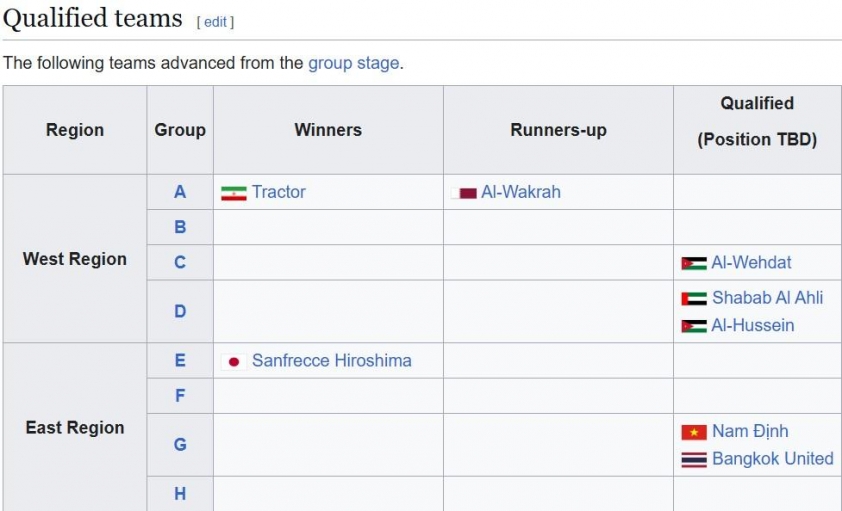The width and height of the screenshot is (842, 511).
Task: Open the group stage link
Action: pyautogui.click(x=353, y=63)
